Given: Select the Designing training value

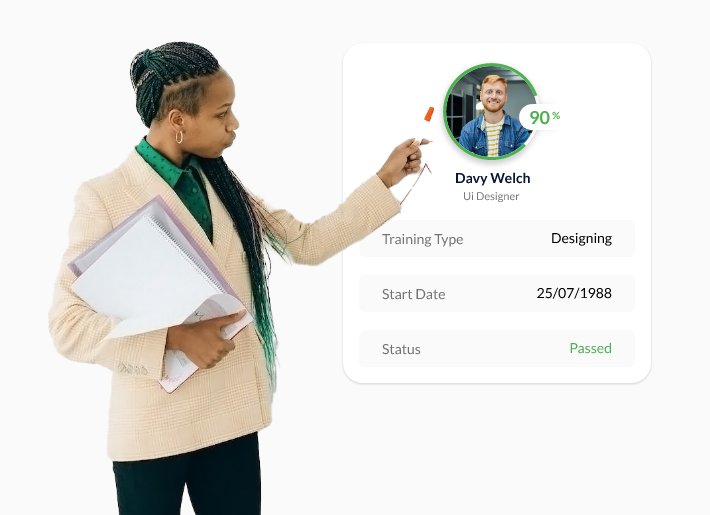Looking at the screenshot, I should (x=581, y=238).
